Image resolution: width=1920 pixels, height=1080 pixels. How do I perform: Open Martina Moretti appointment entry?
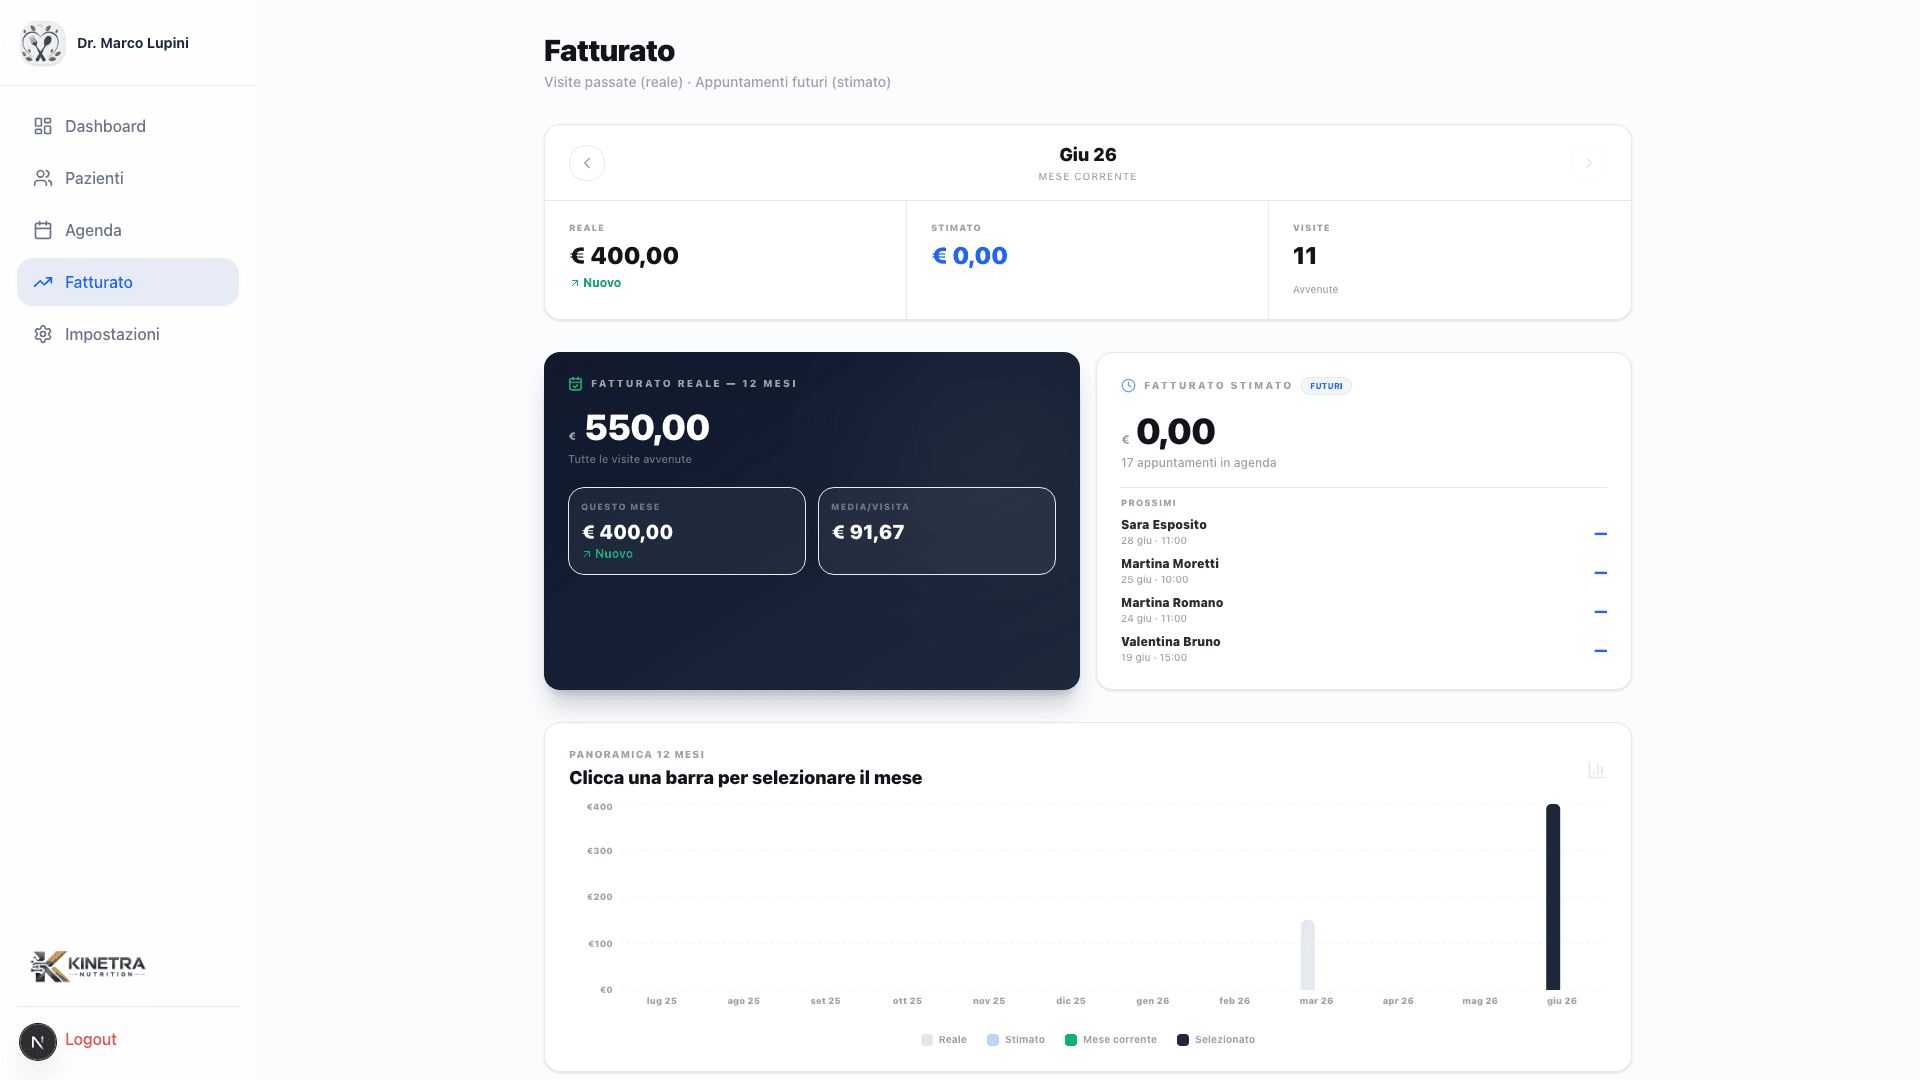[1363, 571]
